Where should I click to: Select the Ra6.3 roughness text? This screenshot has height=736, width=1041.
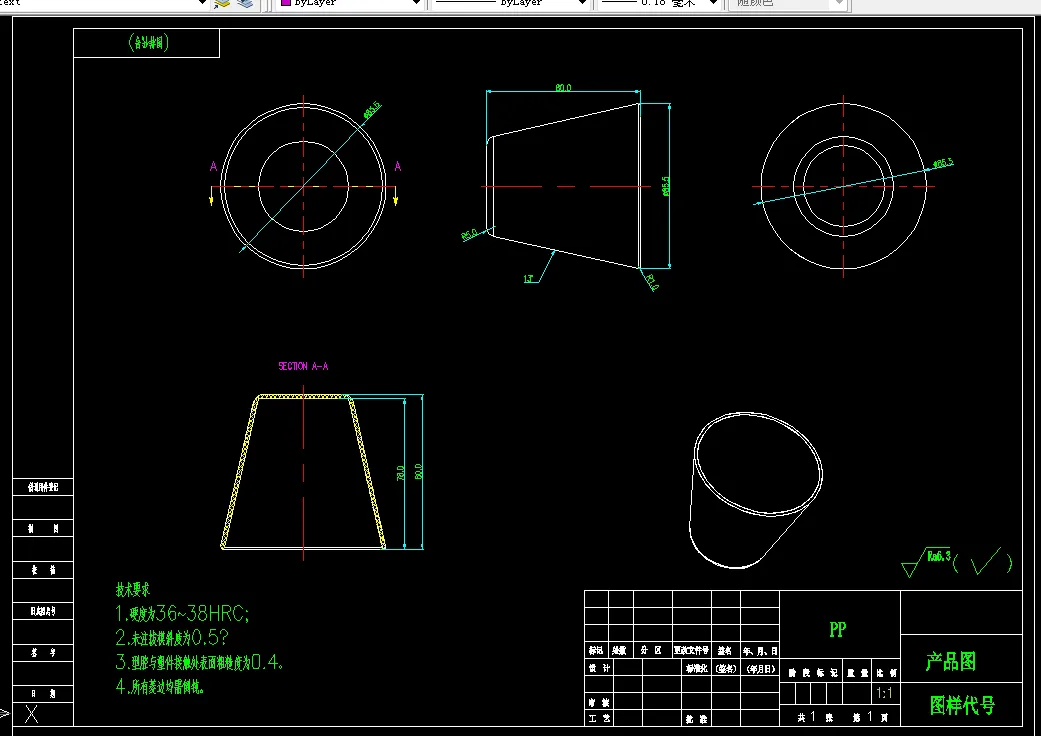939,555
